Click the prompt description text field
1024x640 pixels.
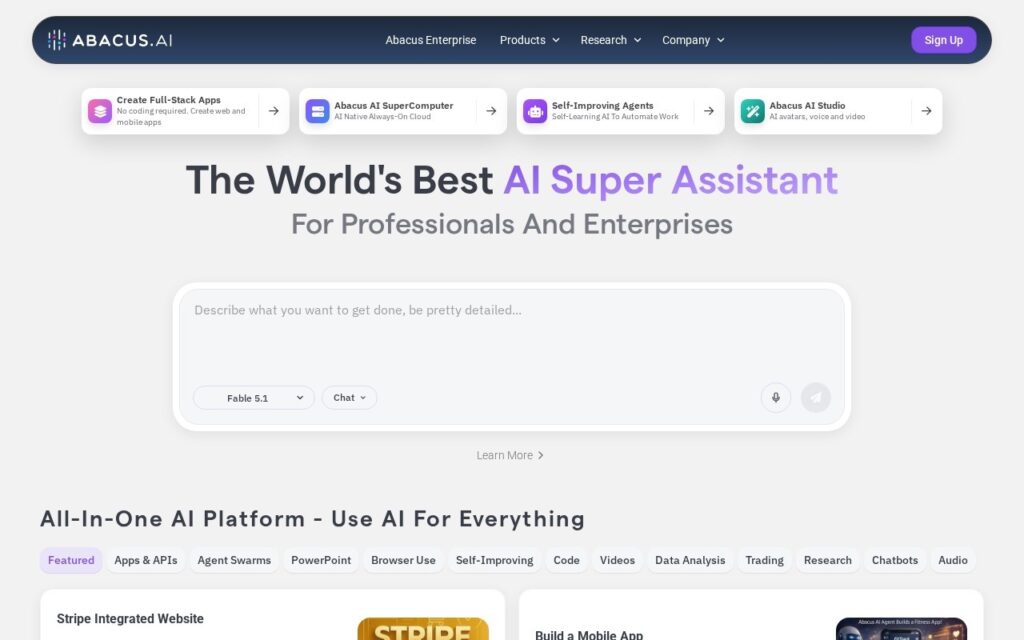511,336
